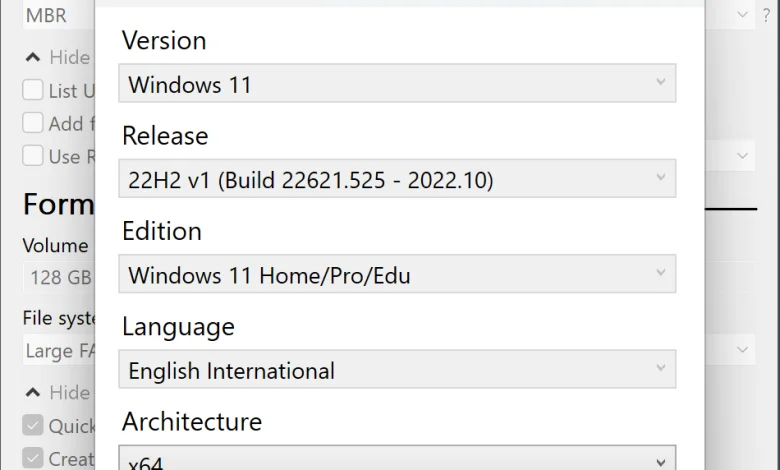Toggle the List U... checkbox

coord(33,90)
